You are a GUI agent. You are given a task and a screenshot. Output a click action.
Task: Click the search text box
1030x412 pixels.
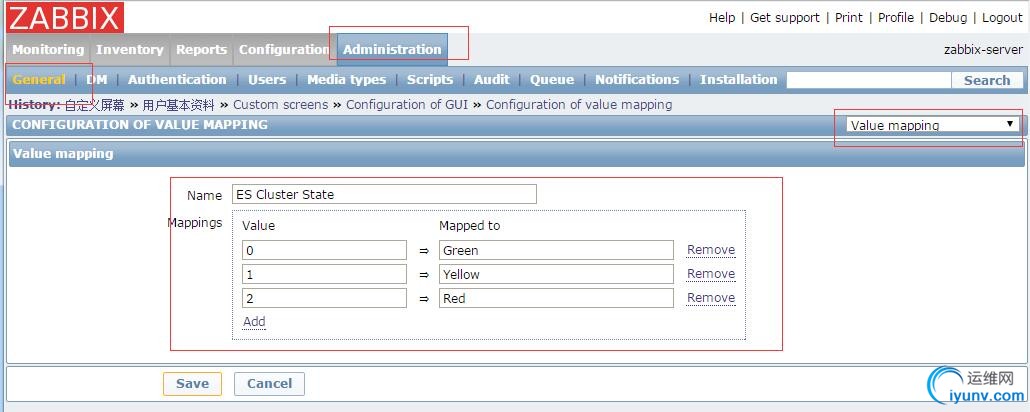868,80
